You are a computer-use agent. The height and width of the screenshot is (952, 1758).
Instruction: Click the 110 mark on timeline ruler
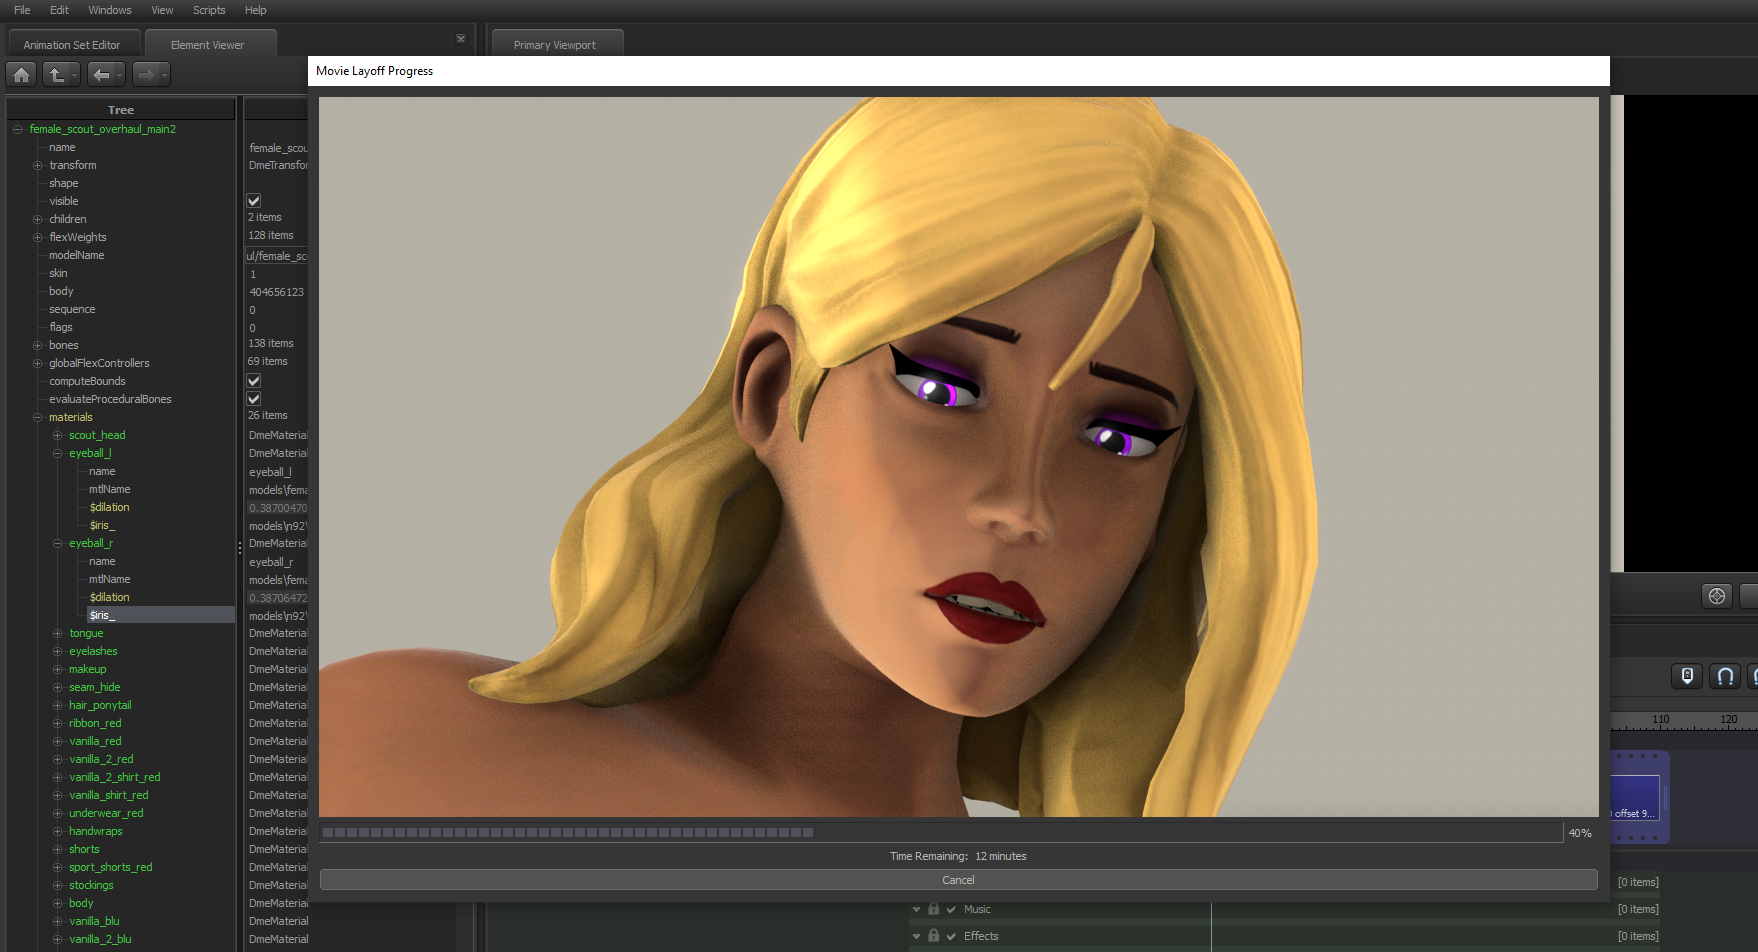(x=1661, y=720)
